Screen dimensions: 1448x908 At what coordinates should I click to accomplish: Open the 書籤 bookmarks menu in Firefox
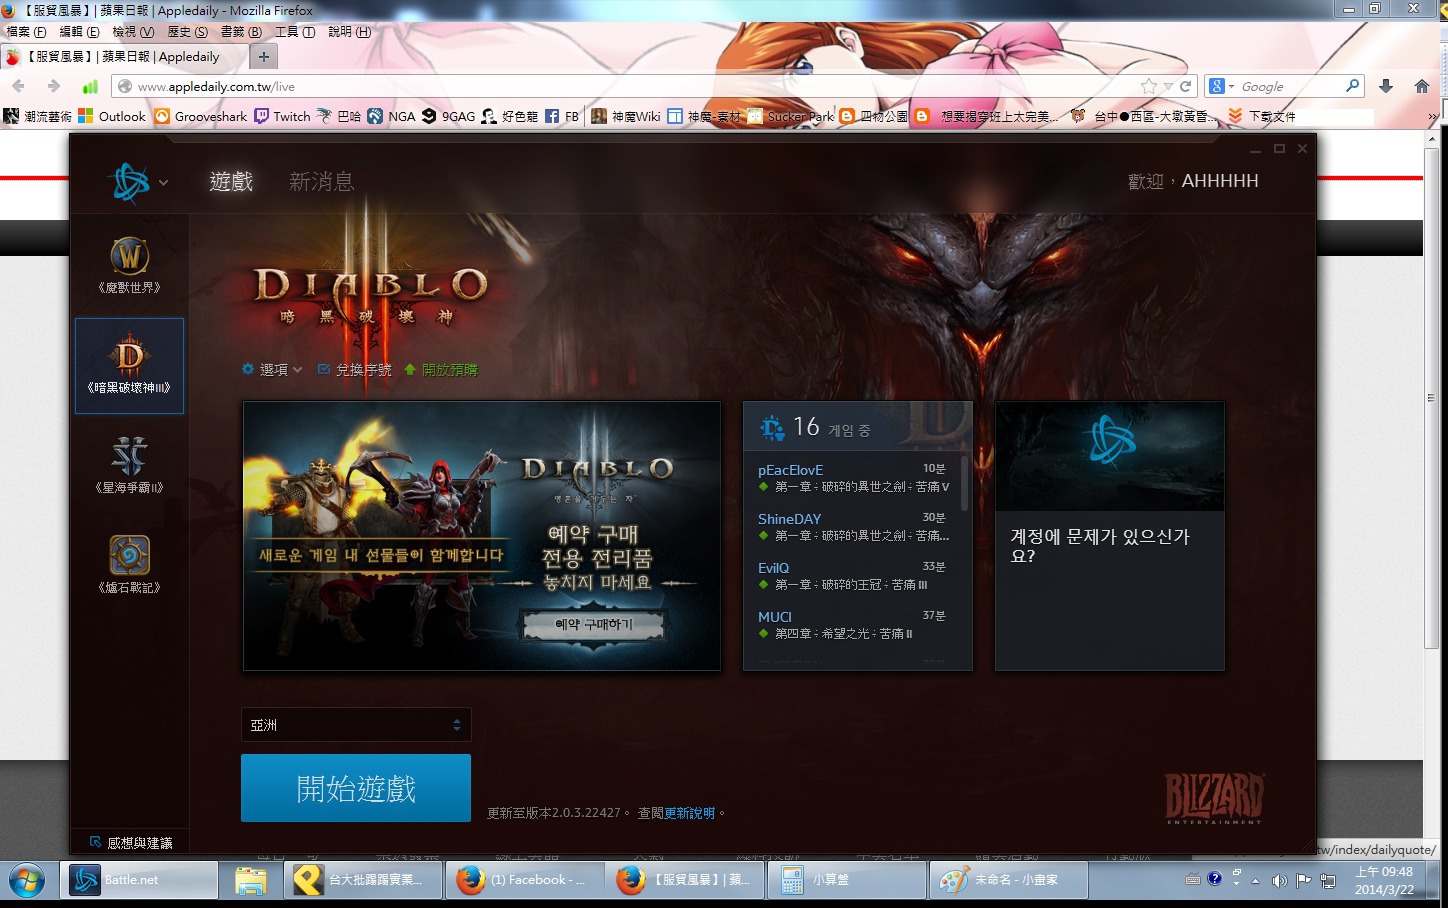click(x=241, y=32)
